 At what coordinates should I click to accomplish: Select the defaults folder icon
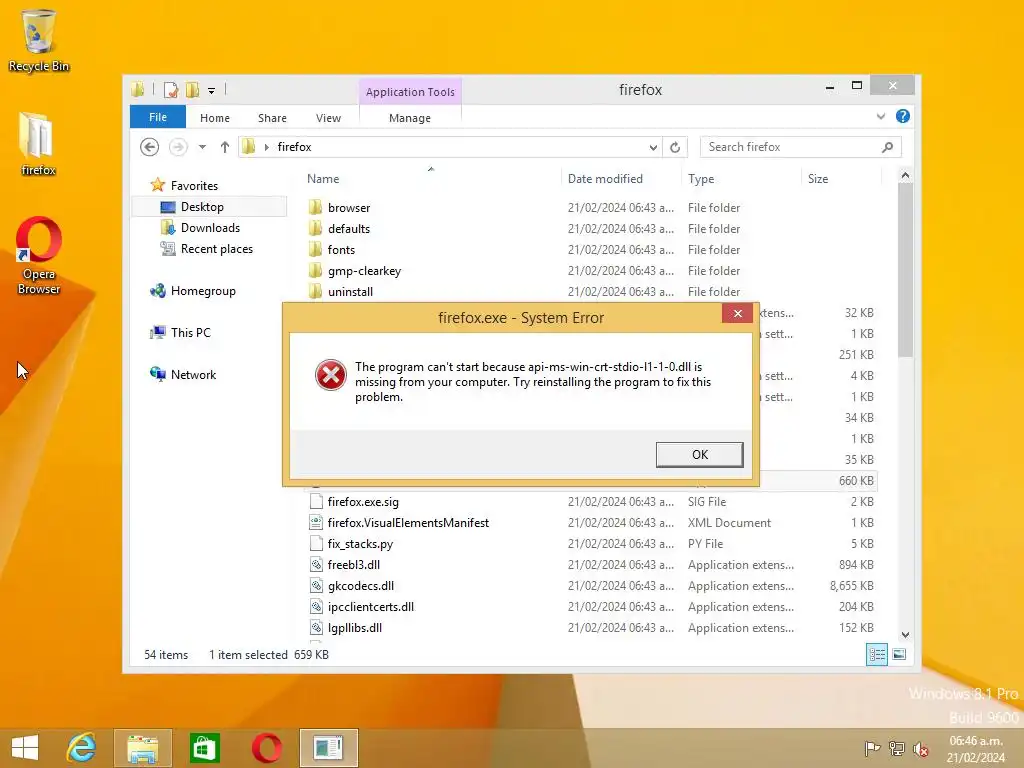click(x=315, y=228)
